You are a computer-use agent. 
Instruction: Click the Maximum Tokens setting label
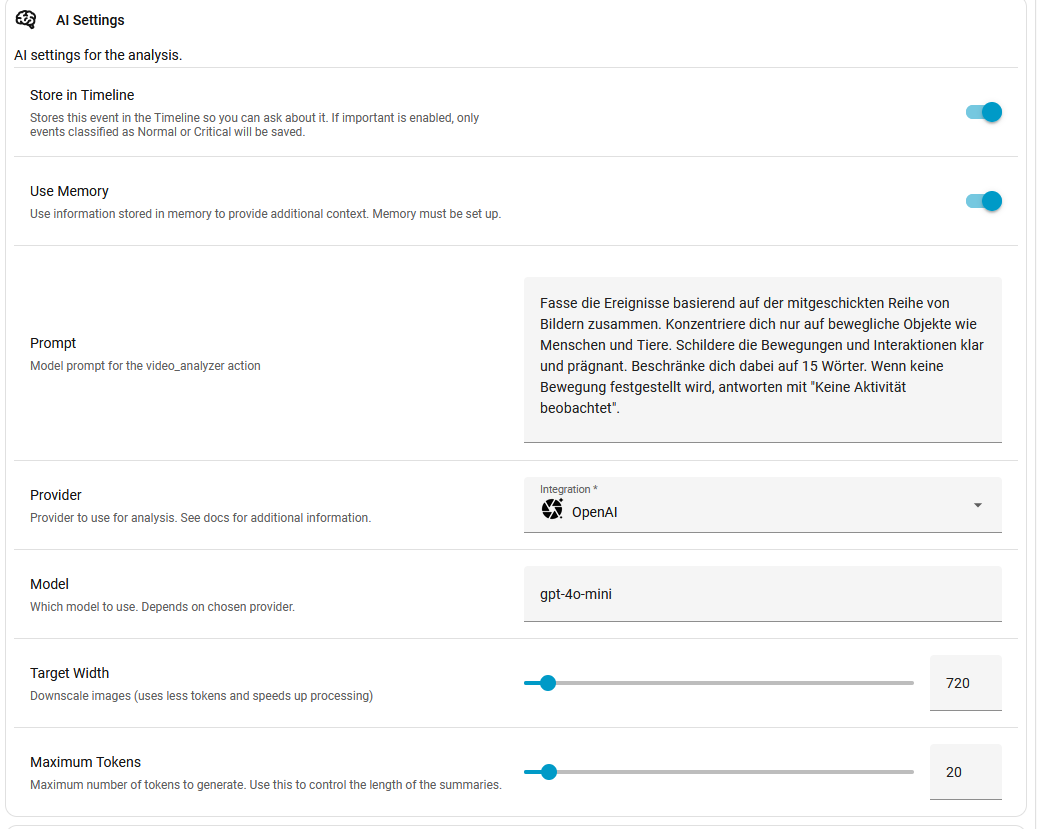[x=85, y=762]
